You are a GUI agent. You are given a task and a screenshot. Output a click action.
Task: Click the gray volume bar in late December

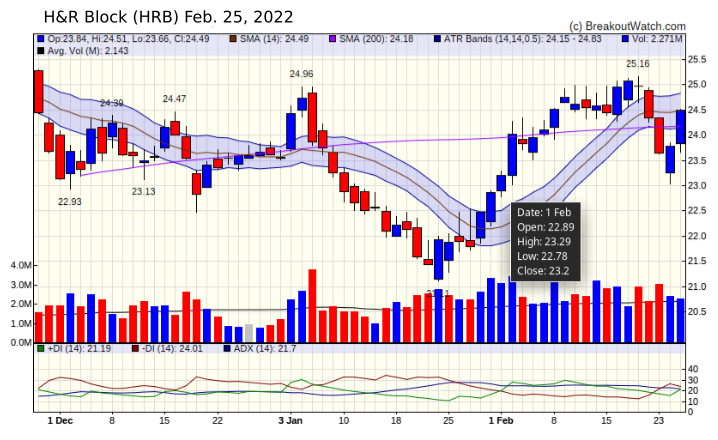[x=249, y=333]
